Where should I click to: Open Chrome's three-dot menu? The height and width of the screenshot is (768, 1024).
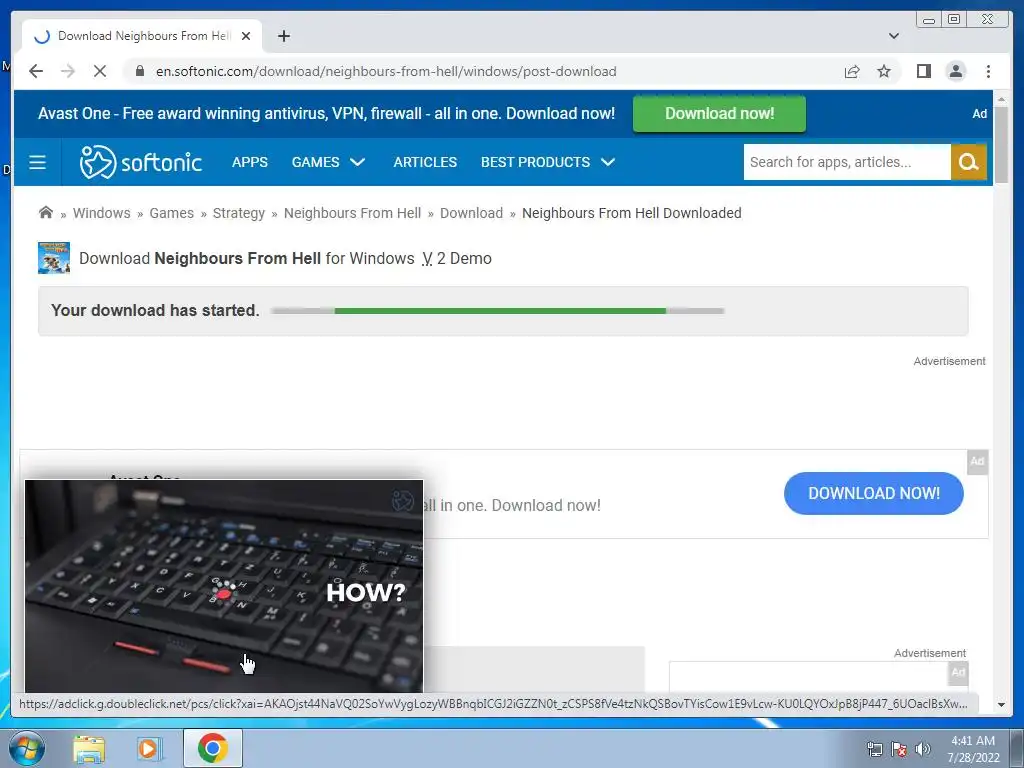point(988,71)
